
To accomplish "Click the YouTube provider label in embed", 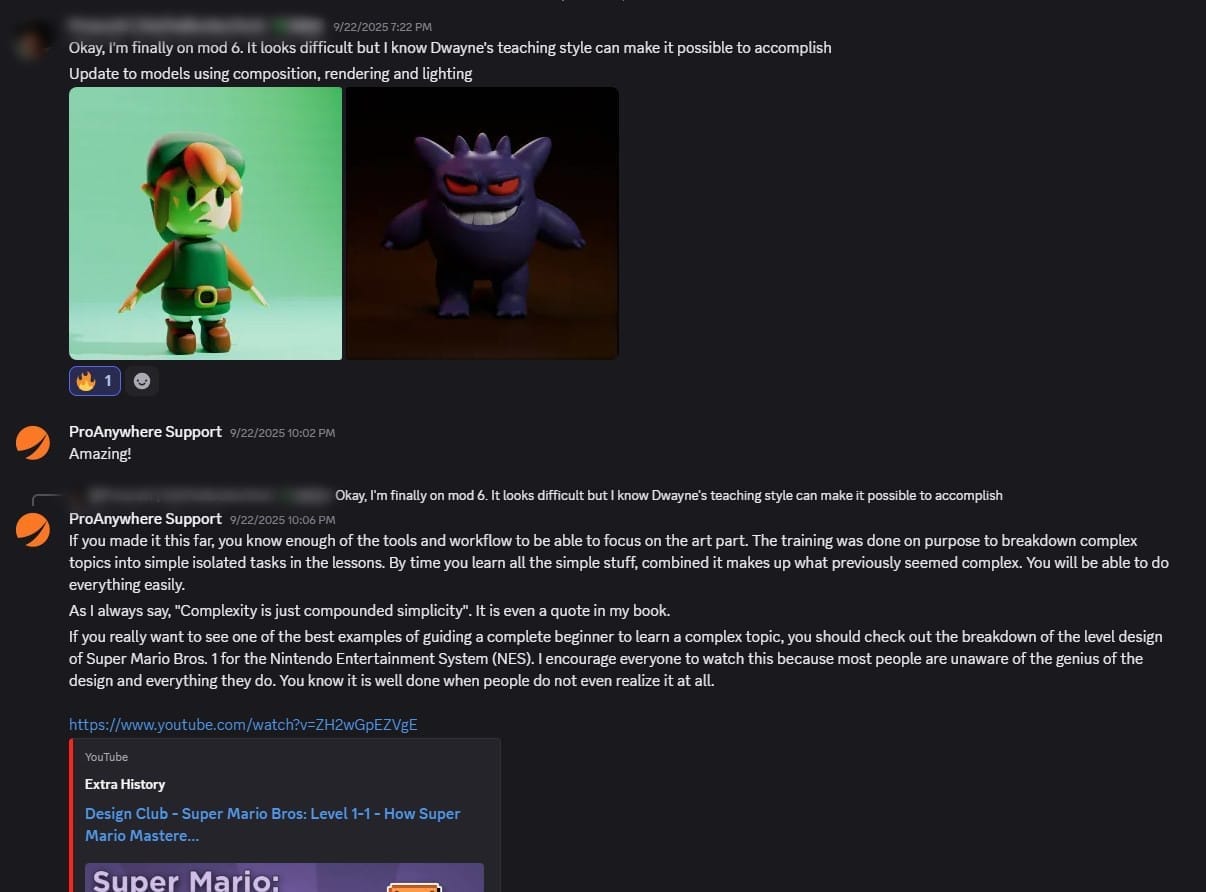I will (x=106, y=757).
